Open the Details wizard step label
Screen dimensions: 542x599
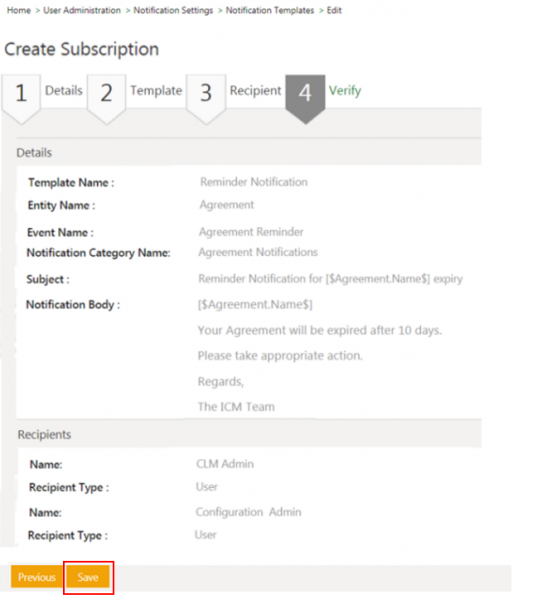[64, 91]
